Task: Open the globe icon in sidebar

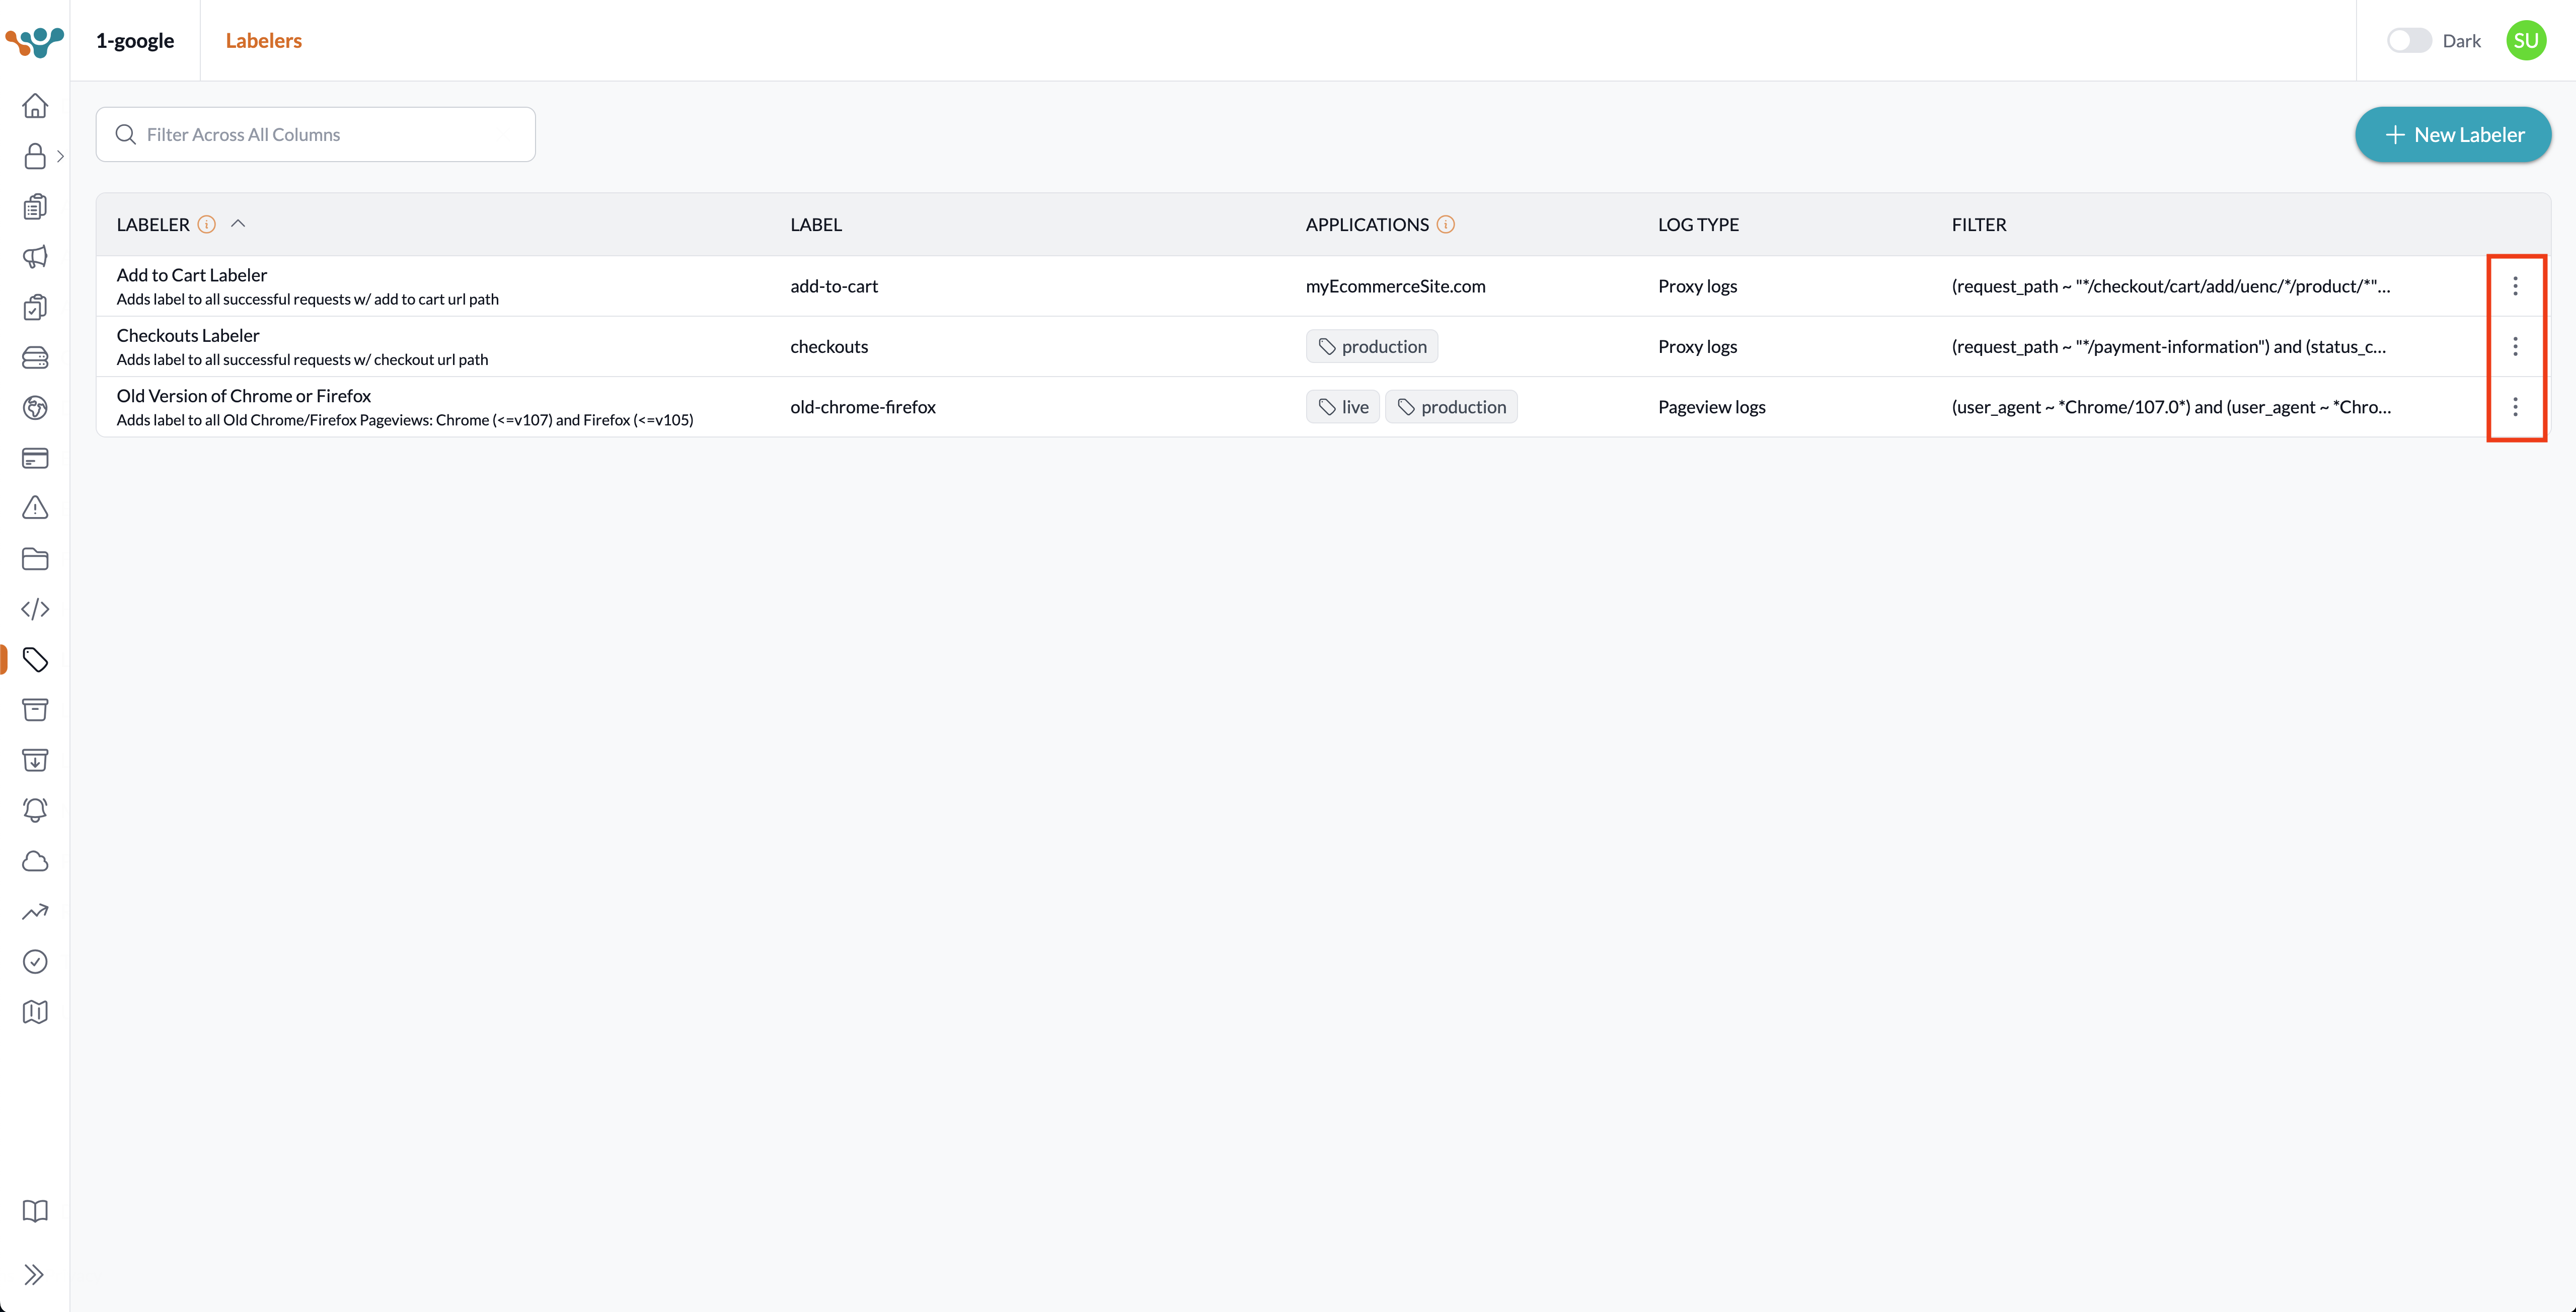Action: pyautogui.click(x=35, y=408)
